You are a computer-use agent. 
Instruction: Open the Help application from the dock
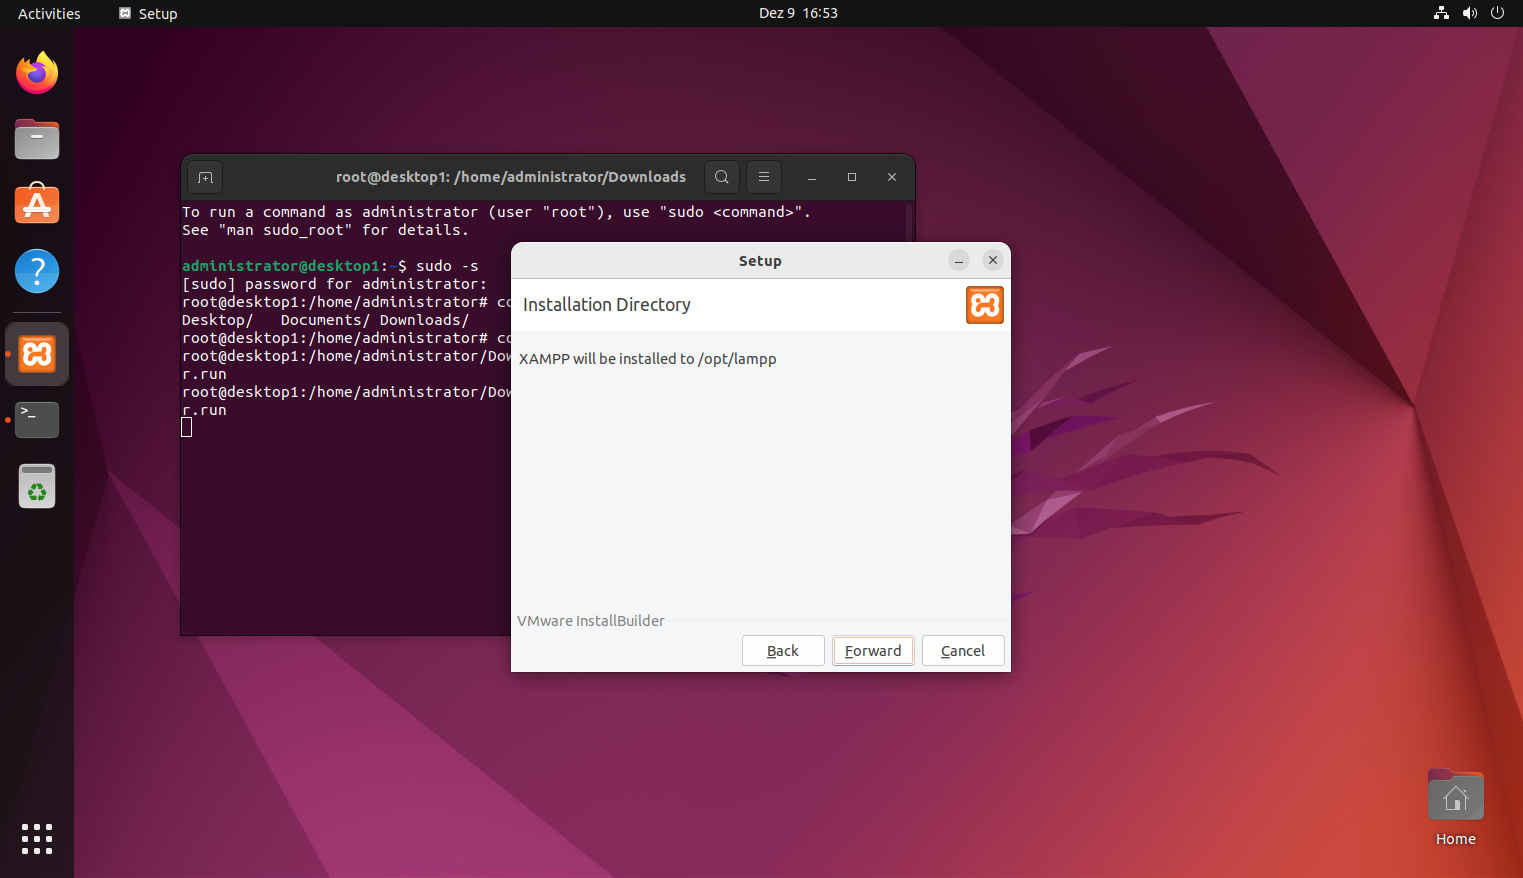(36, 270)
